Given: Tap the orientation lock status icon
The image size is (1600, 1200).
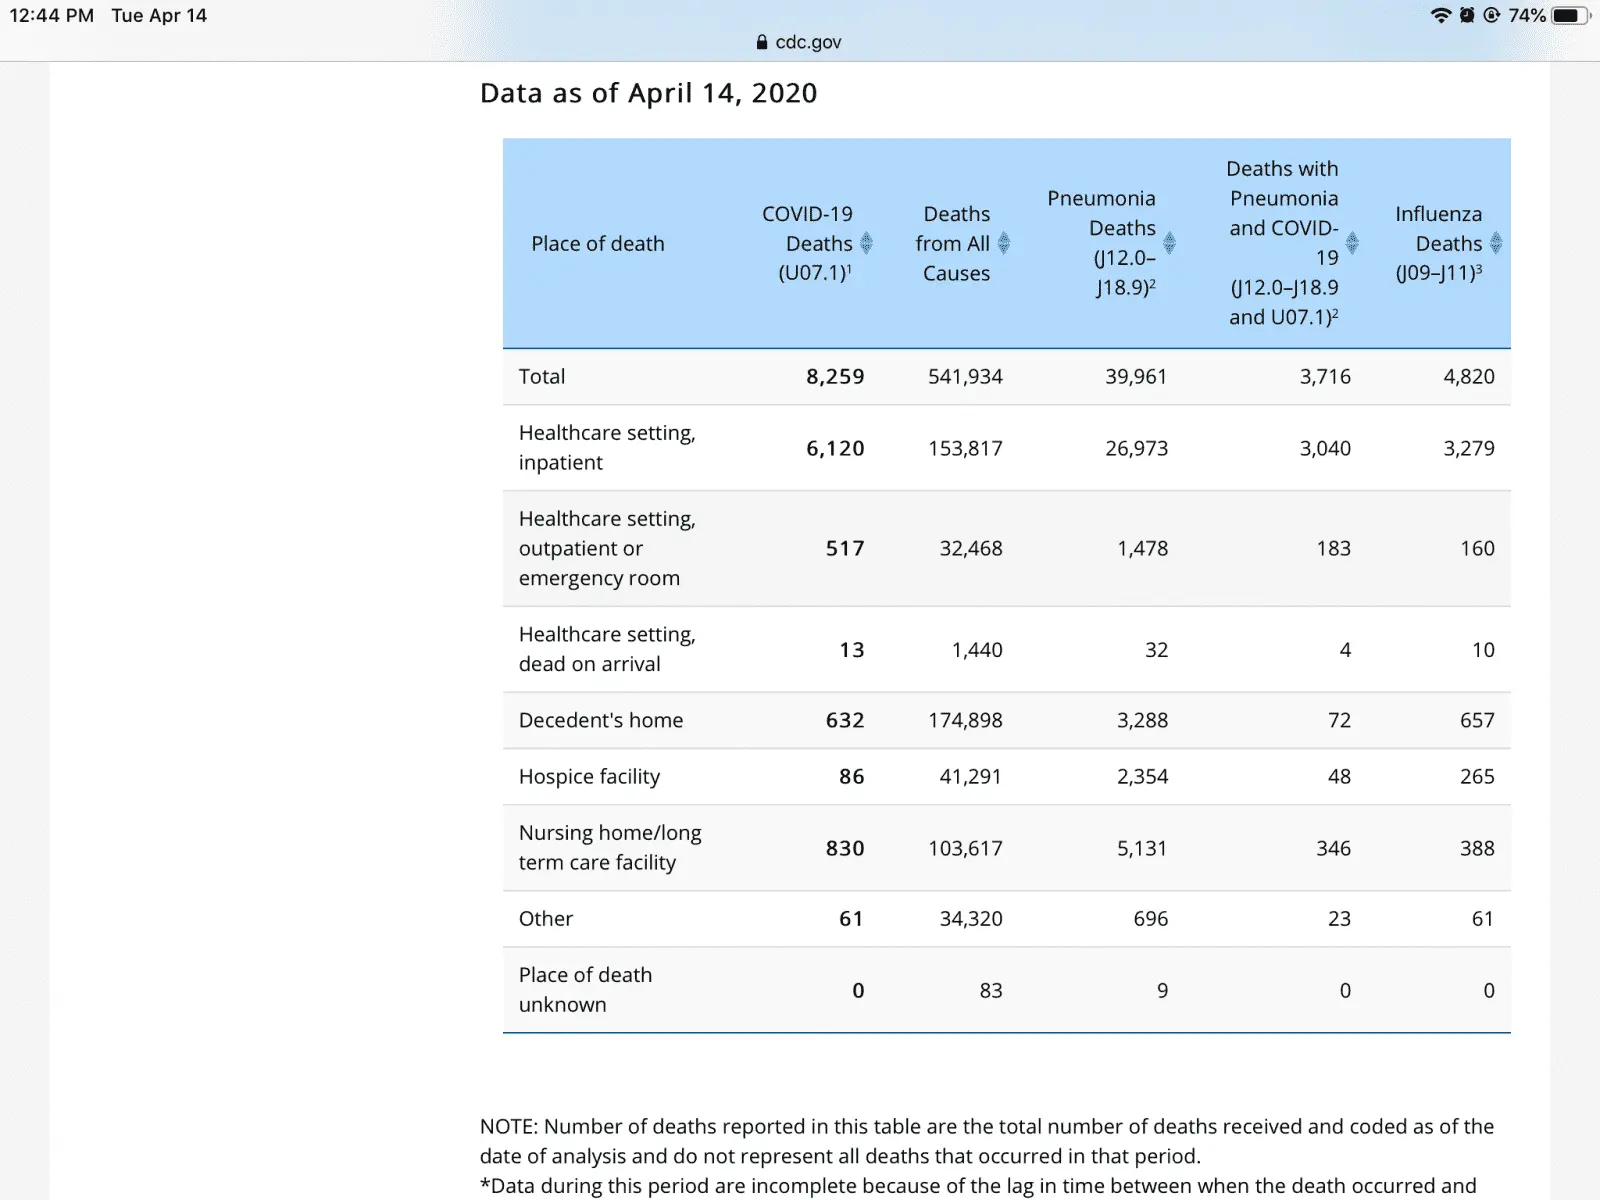Looking at the screenshot, I should [x=1491, y=15].
